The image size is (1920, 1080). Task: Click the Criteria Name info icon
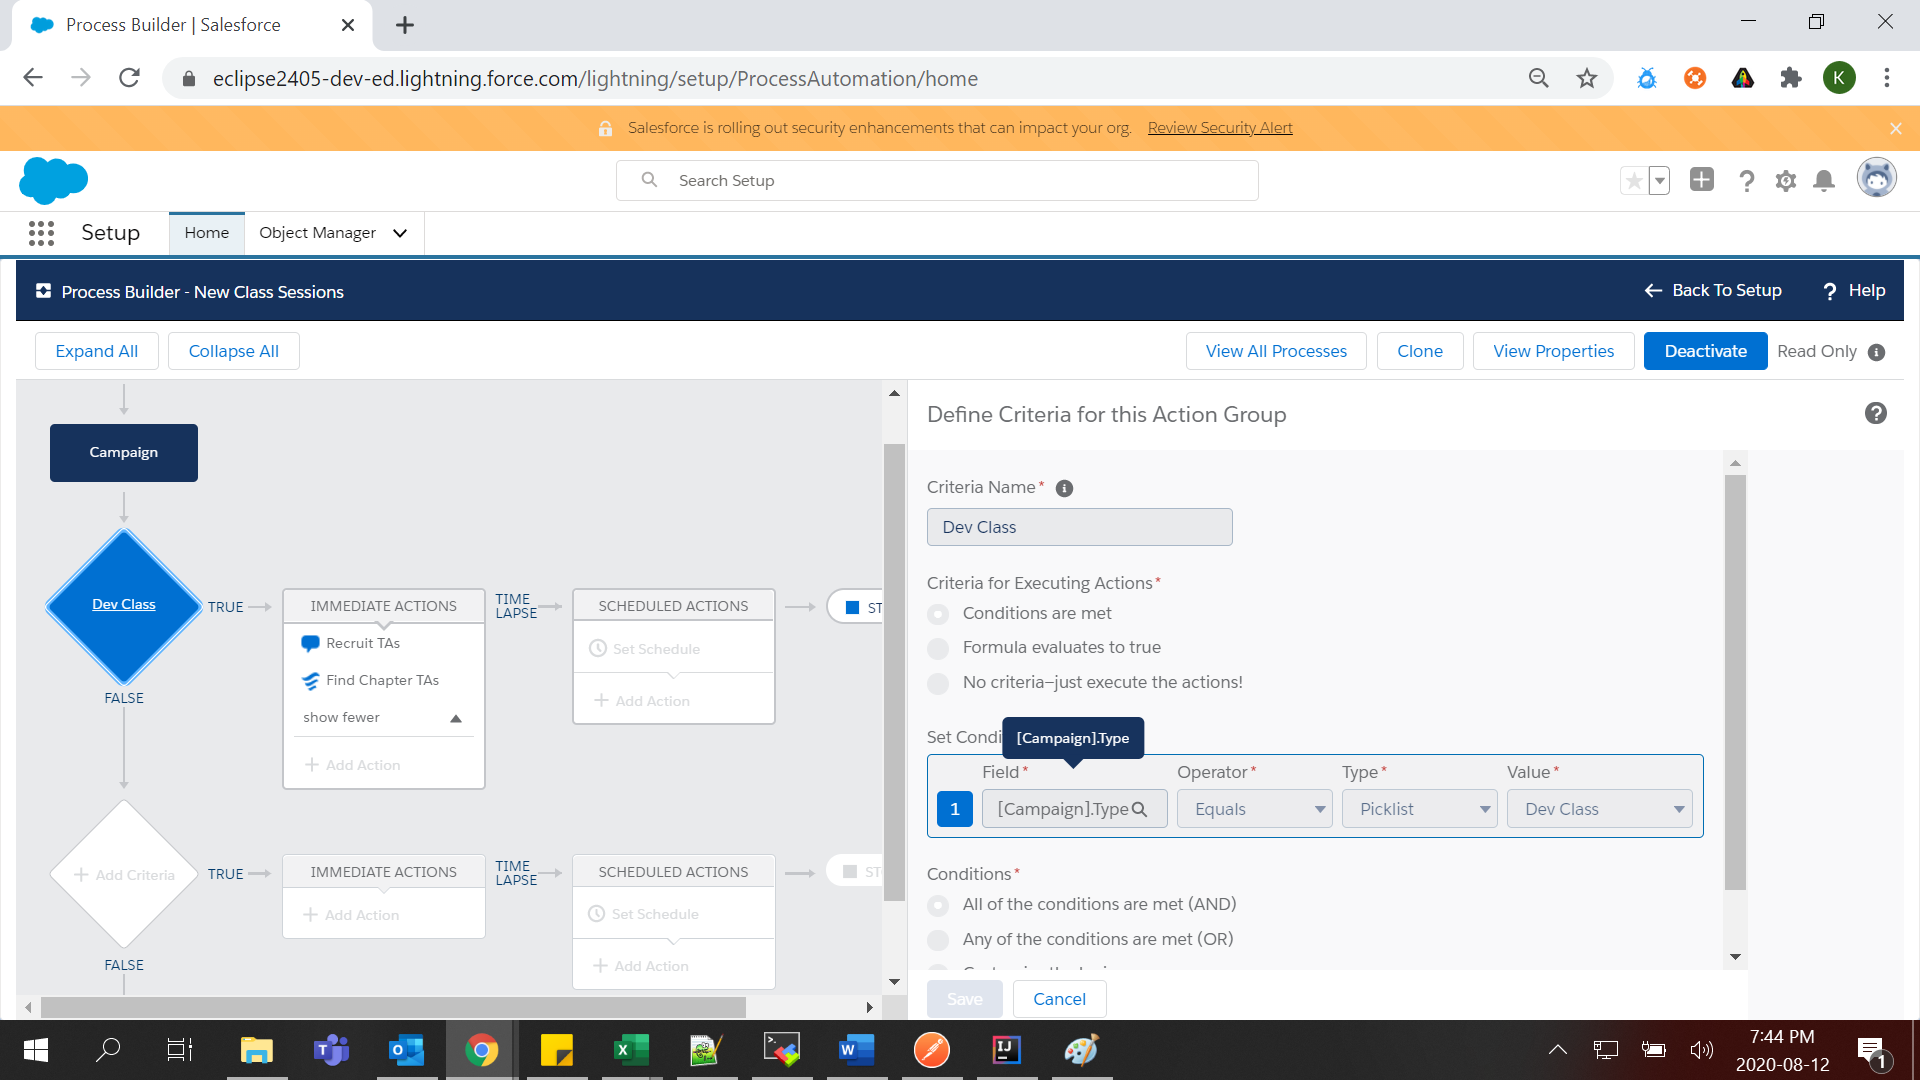coord(1064,488)
